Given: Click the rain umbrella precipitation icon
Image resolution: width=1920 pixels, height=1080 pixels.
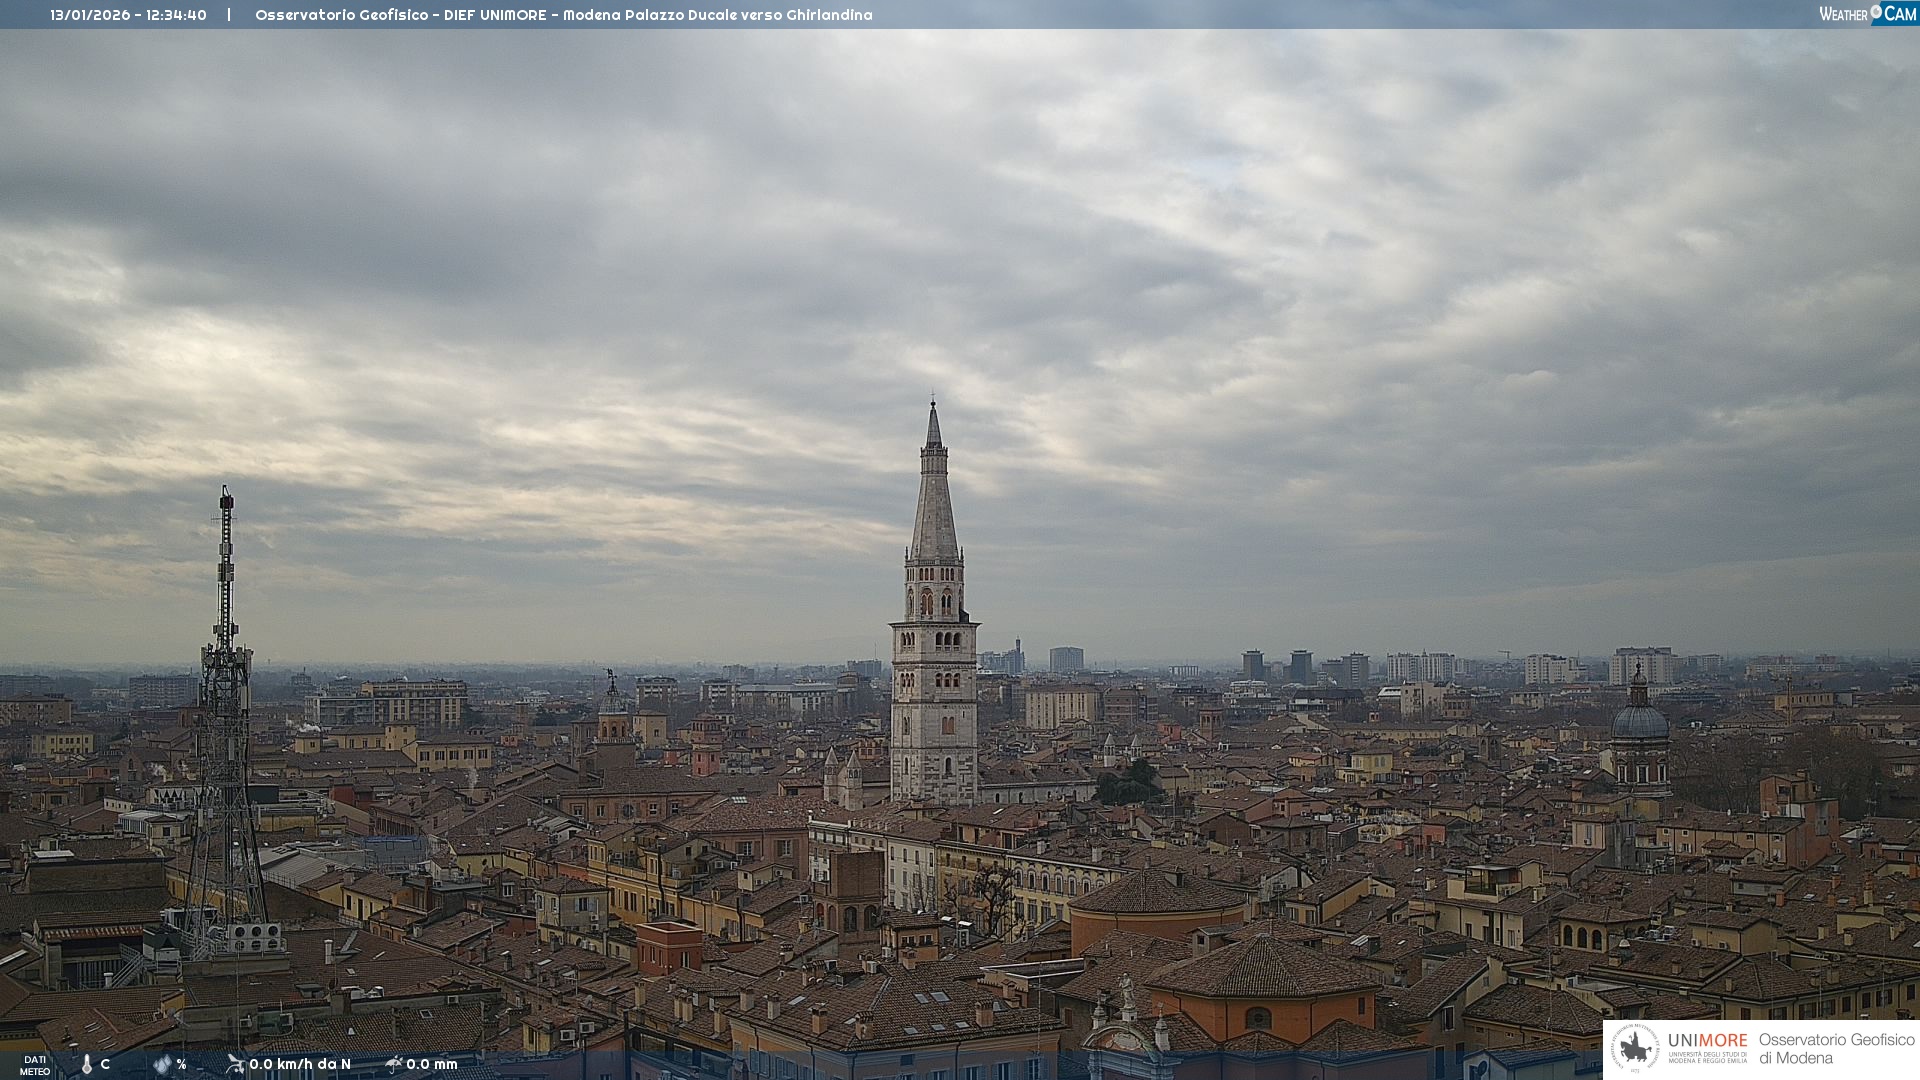Looking at the screenshot, I should pyautogui.click(x=393, y=1064).
